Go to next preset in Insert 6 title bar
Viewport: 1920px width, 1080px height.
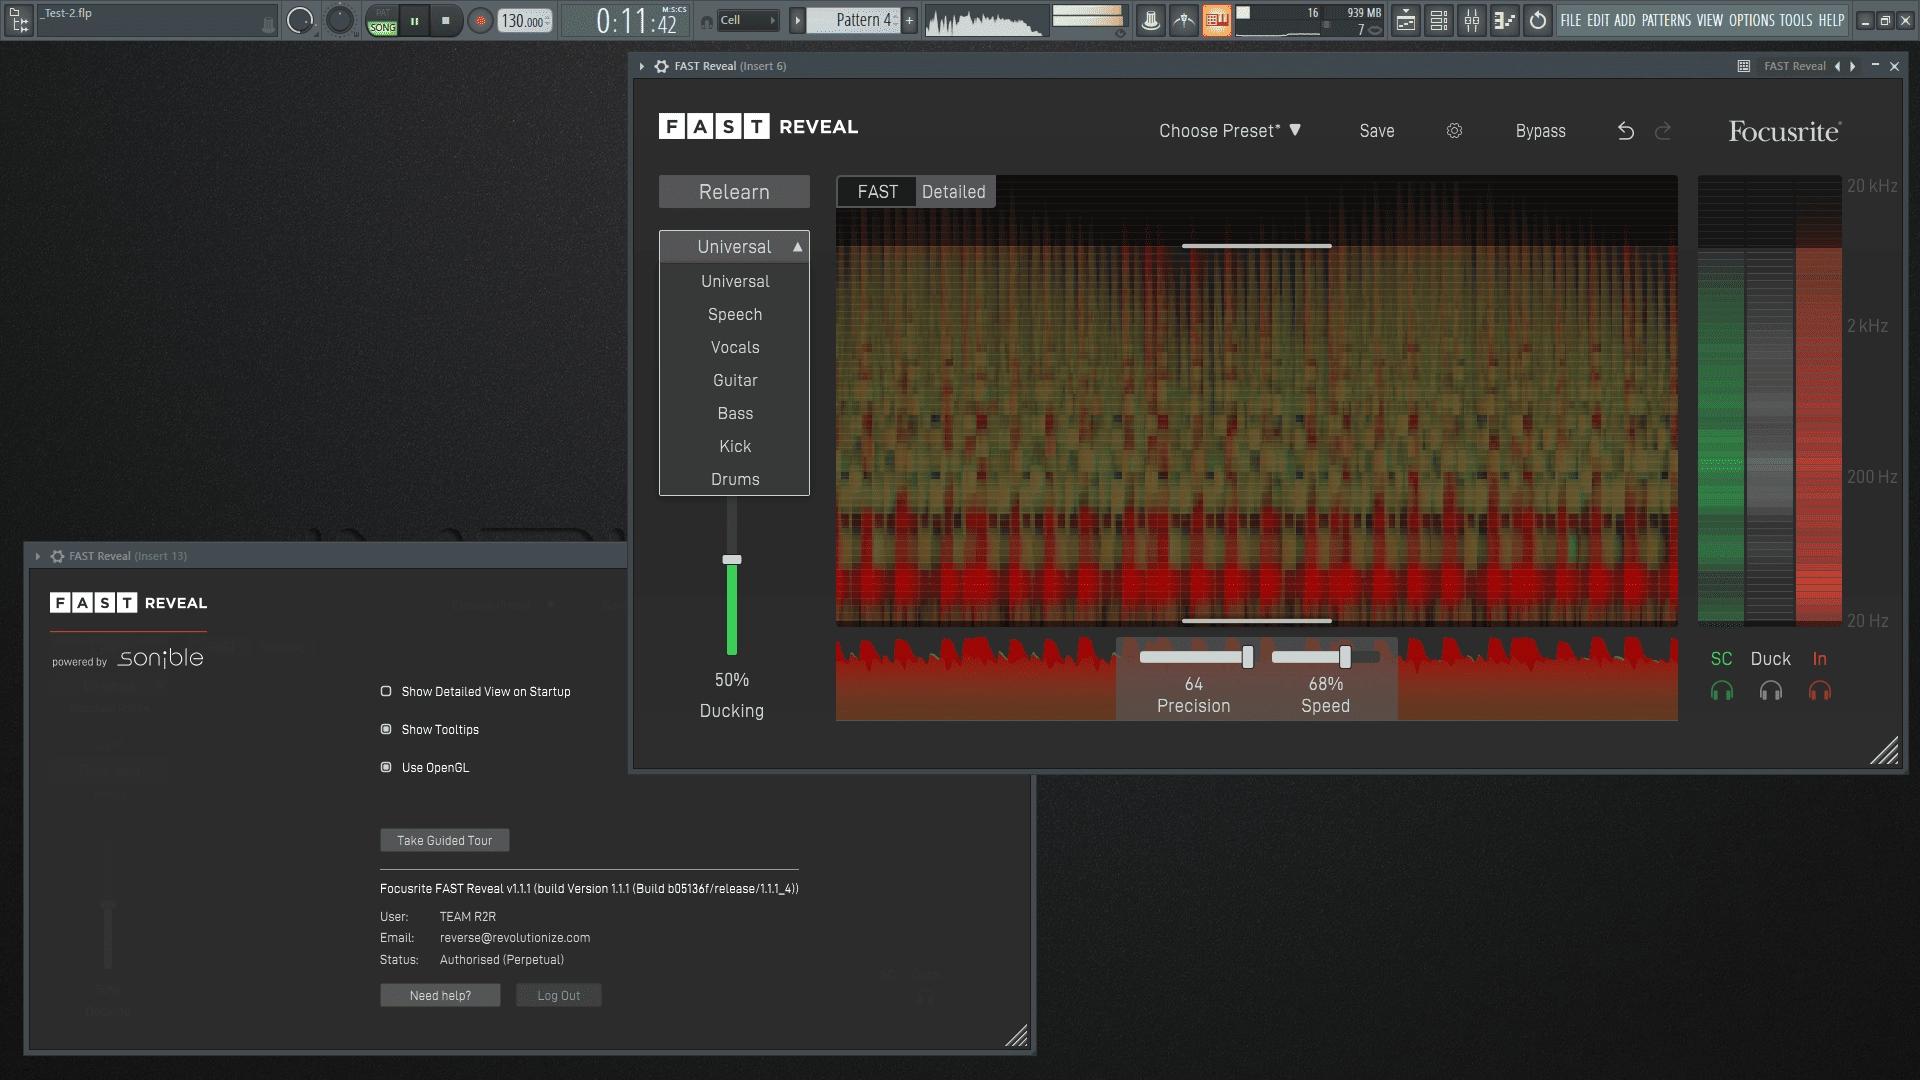(1853, 66)
